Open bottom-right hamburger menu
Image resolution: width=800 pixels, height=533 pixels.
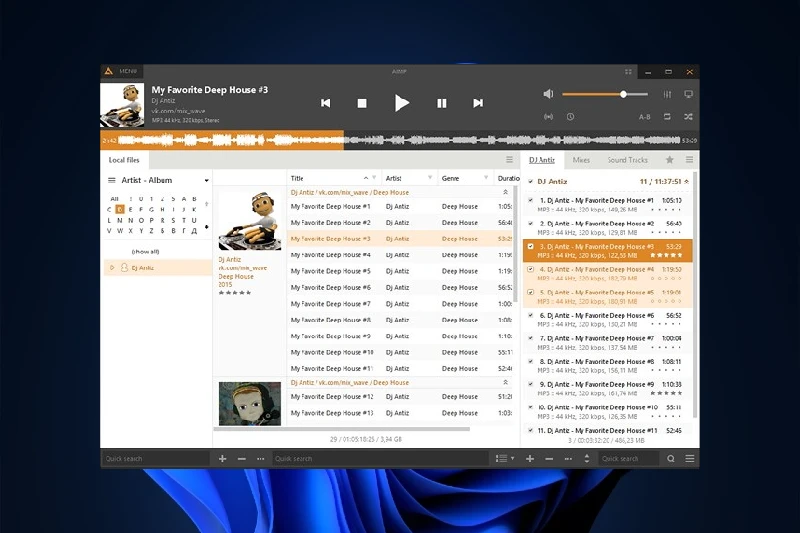[689, 459]
